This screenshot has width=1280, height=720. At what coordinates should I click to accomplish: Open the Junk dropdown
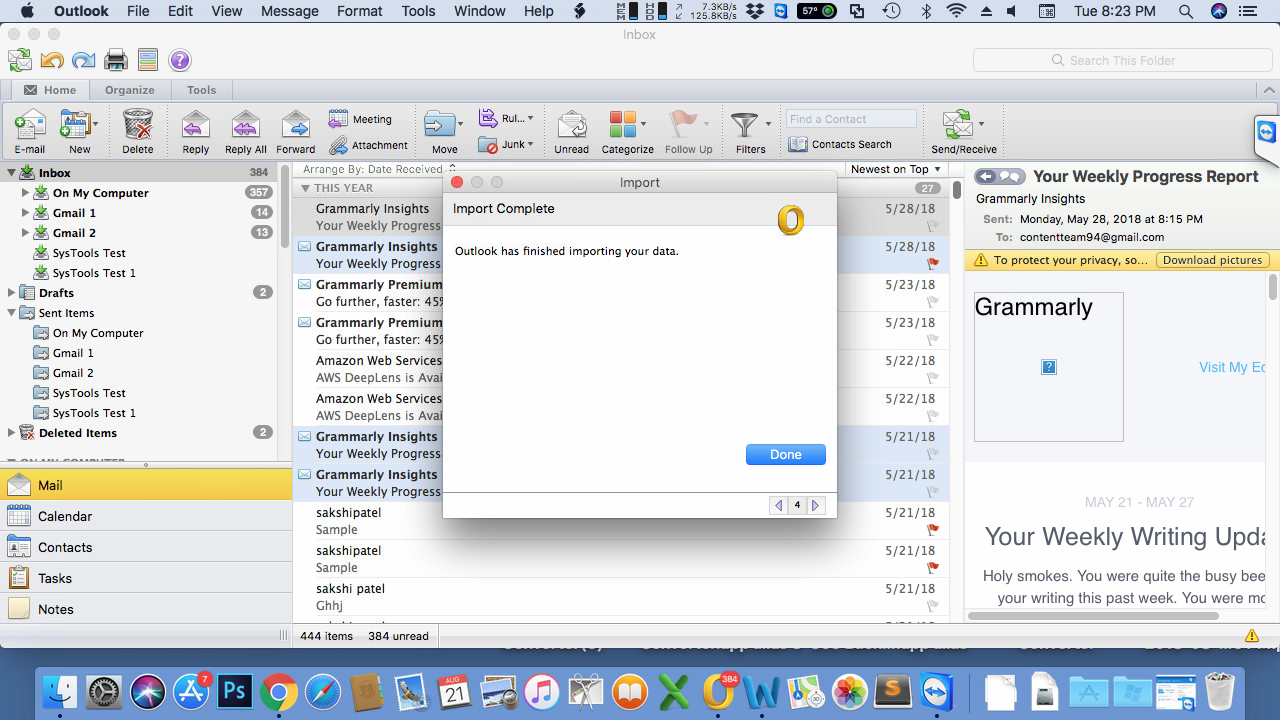click(x=506, y=144)
